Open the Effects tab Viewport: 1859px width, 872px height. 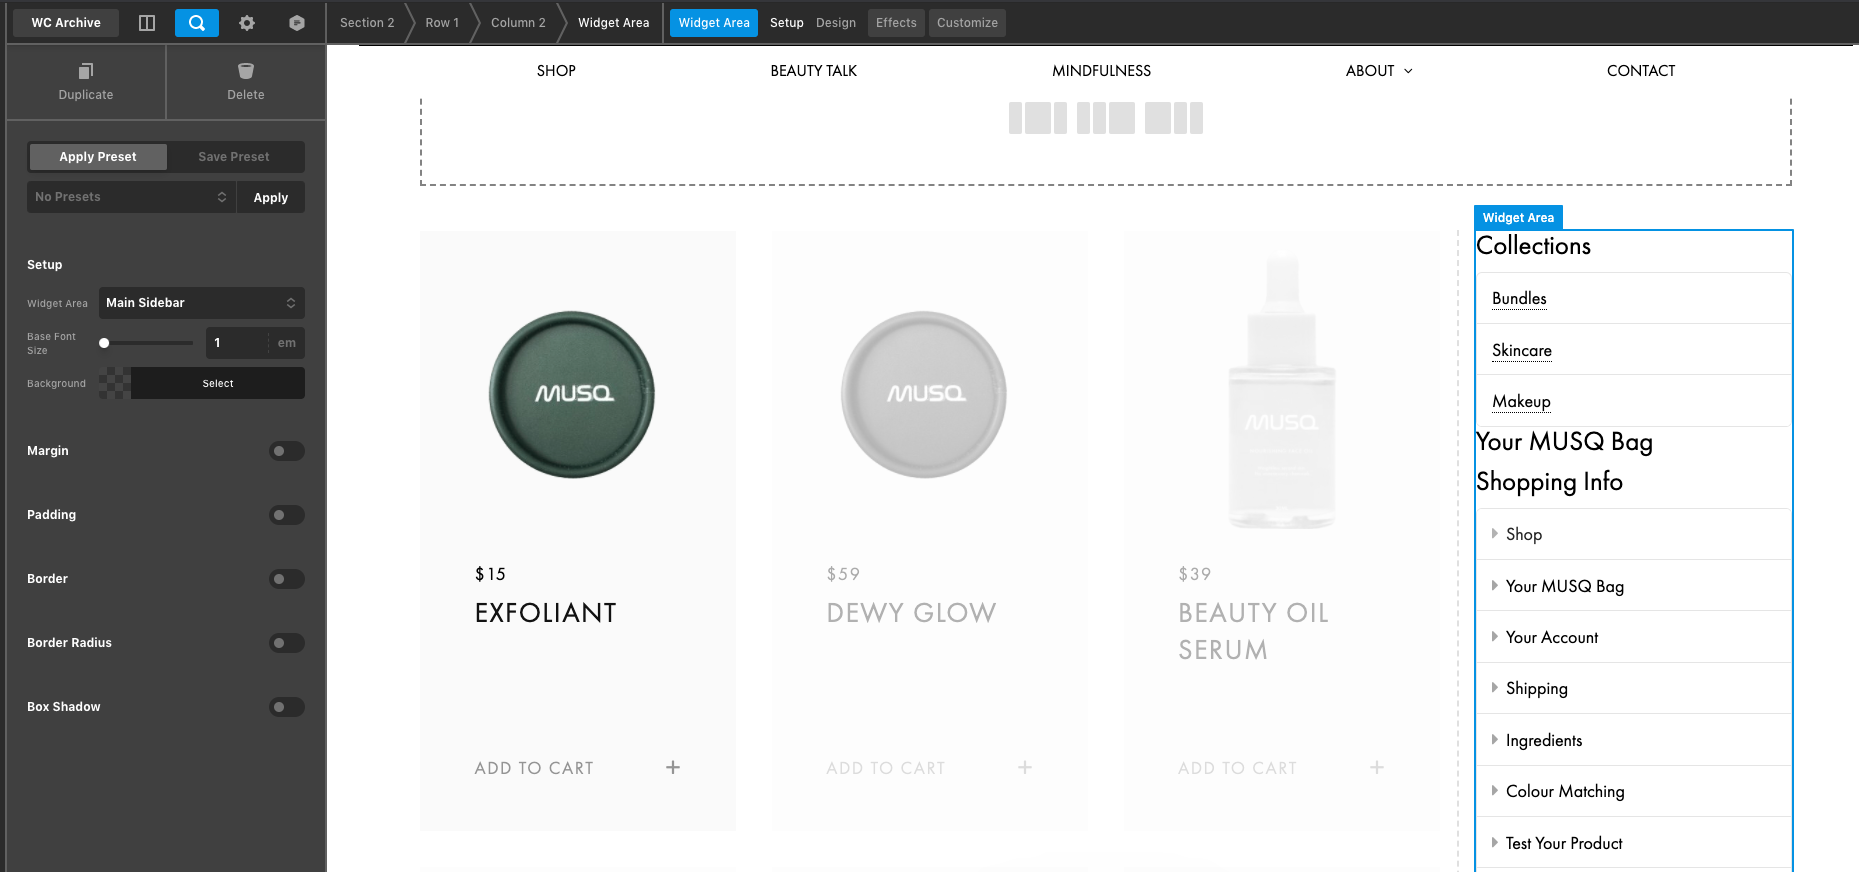coord(896,23)
